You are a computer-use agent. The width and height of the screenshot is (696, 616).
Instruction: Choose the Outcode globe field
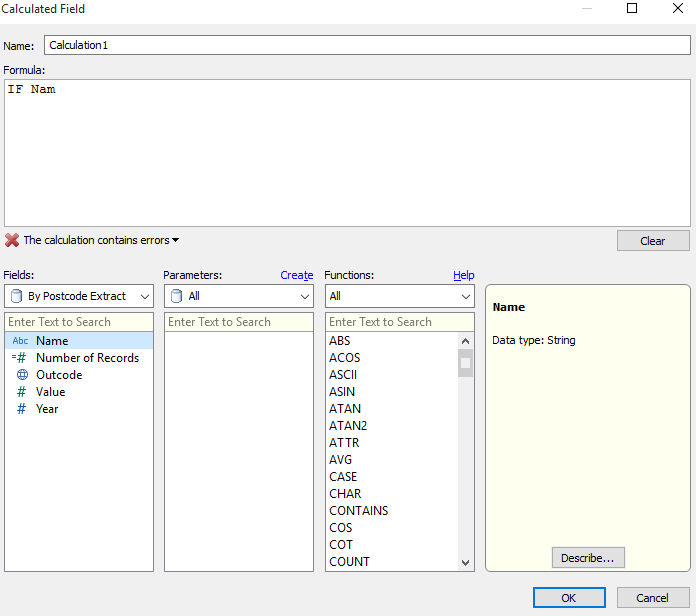coord(59,375)
